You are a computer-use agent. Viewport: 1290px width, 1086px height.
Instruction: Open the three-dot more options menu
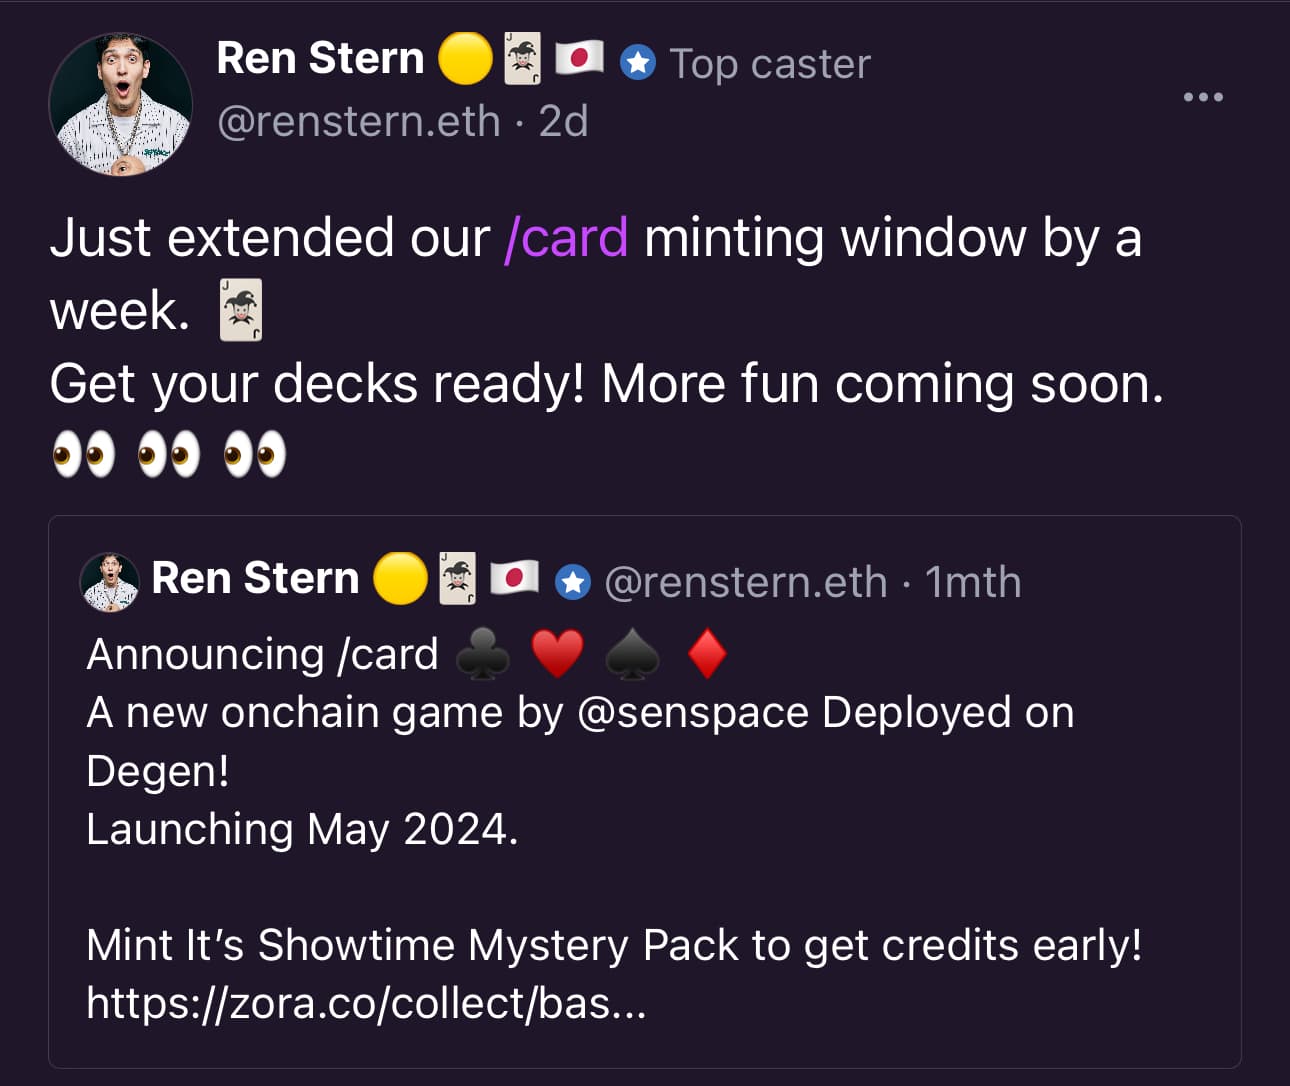[x=1202, y=97]
